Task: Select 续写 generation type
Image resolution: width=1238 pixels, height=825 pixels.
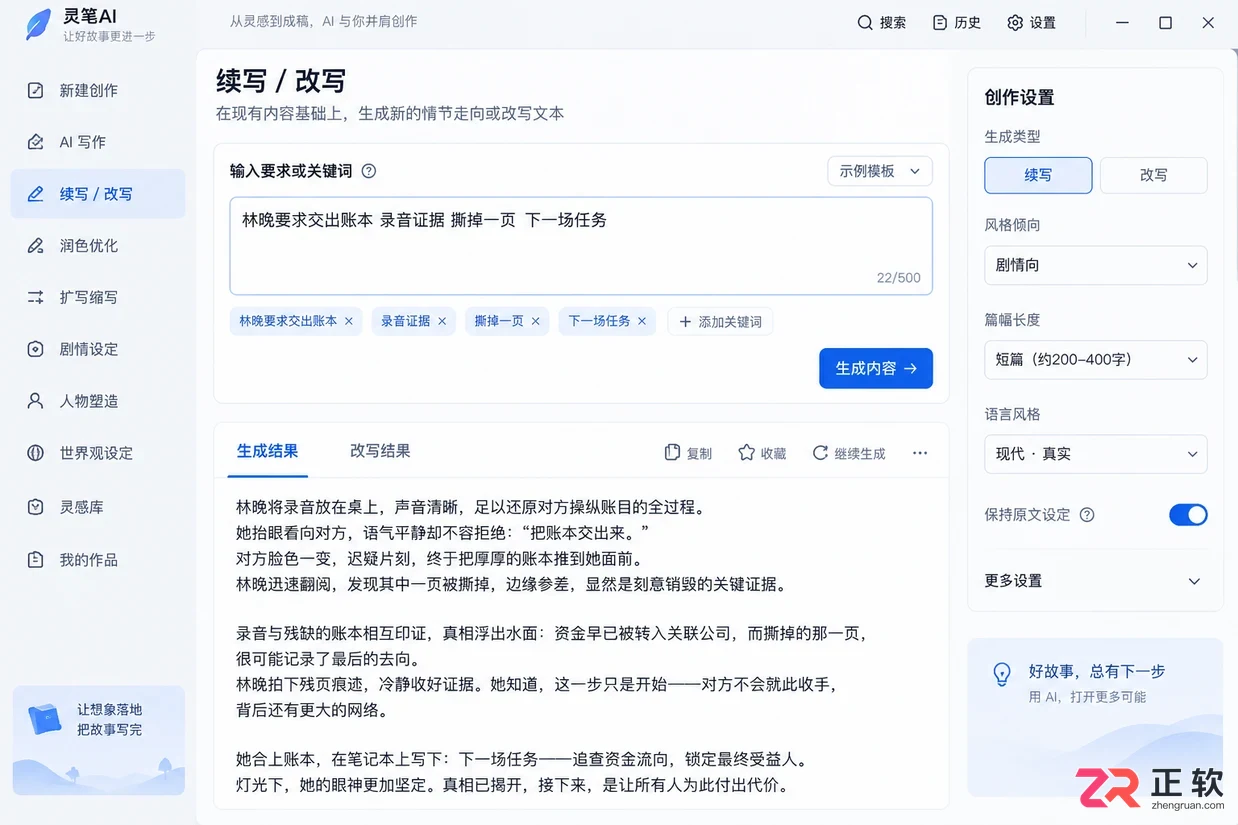Action: click(x=1038, y=175)
